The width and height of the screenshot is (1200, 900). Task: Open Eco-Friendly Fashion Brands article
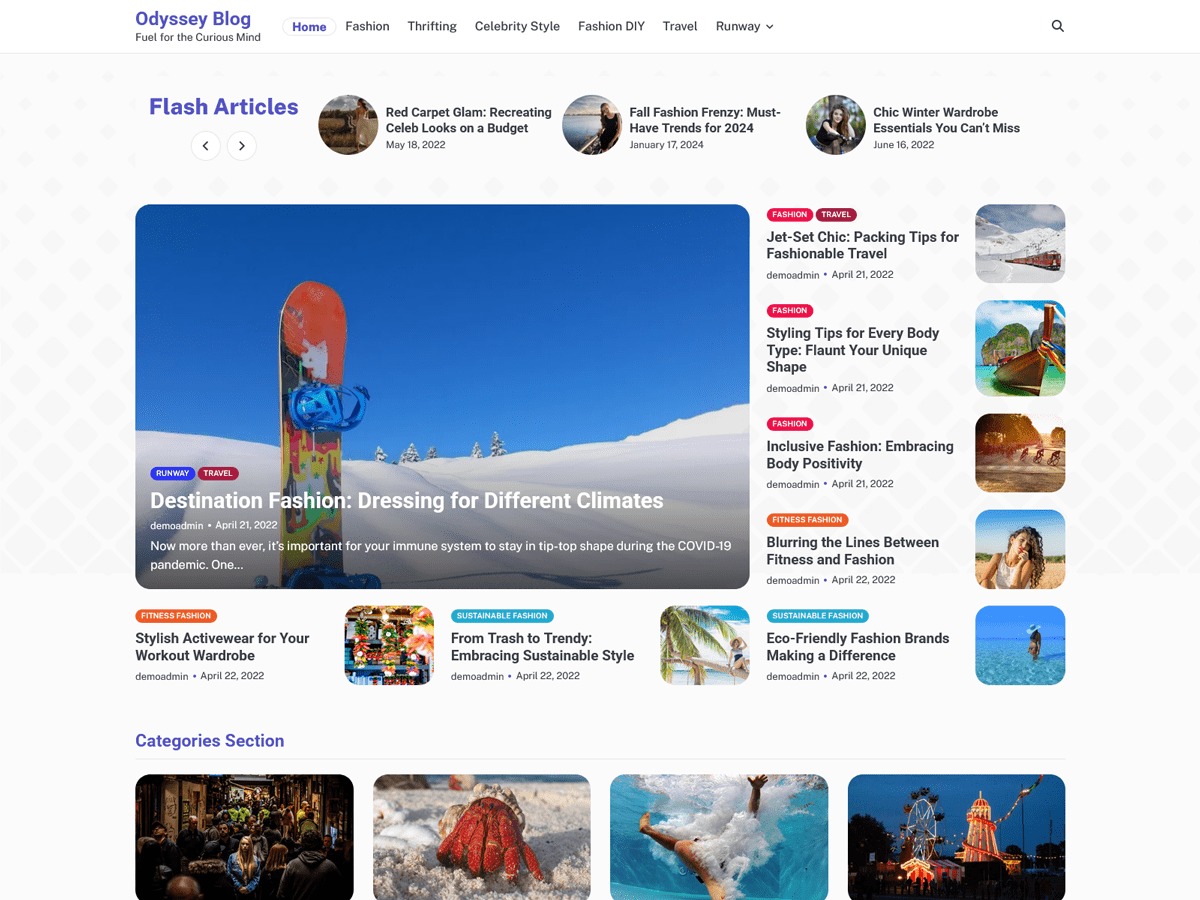pos(858,646)
